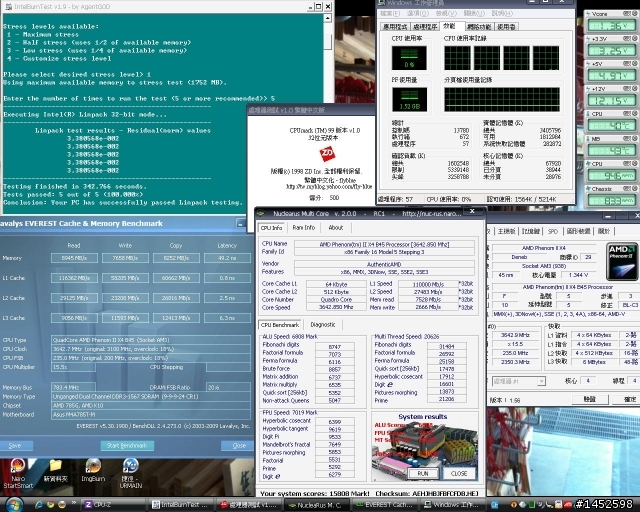The height and width of the screenshot is (512, 640).
Task: Switch to the Networking tab in Task Manager
Action: [479, 27]
